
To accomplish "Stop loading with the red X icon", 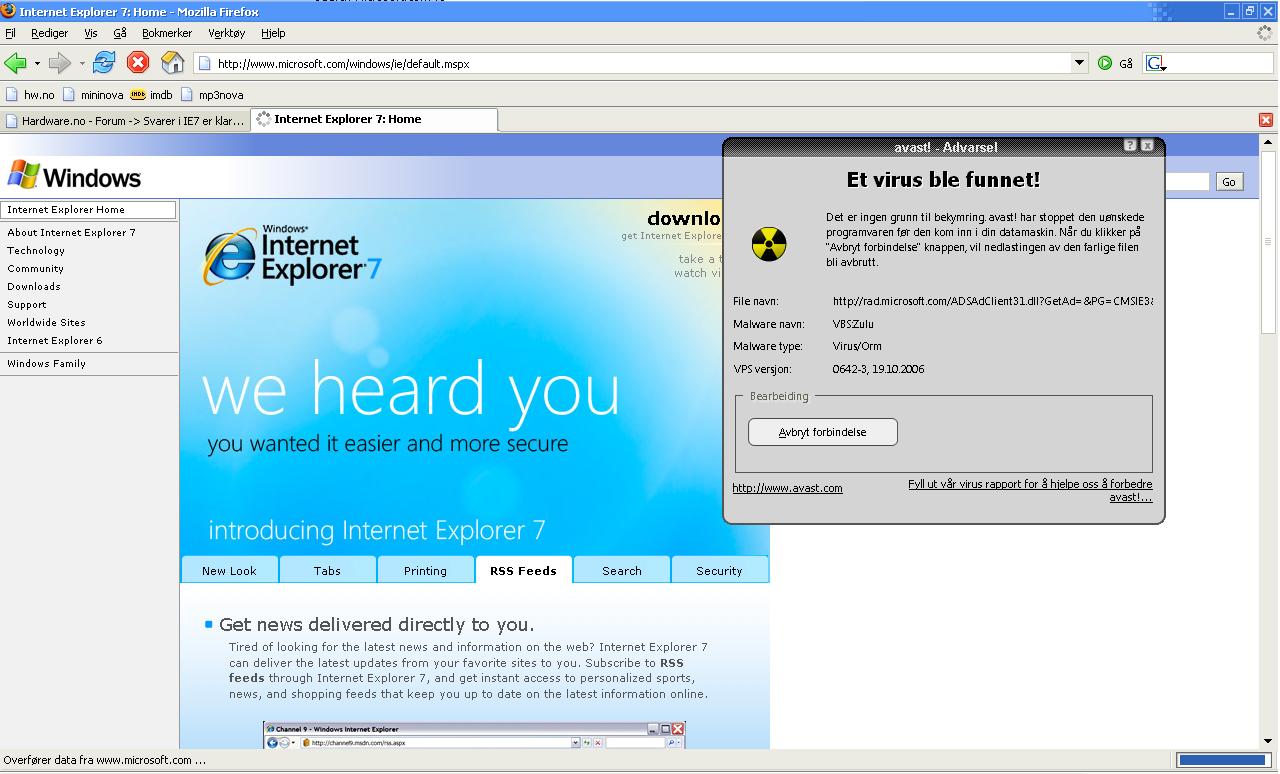I will tap(138, 63).
